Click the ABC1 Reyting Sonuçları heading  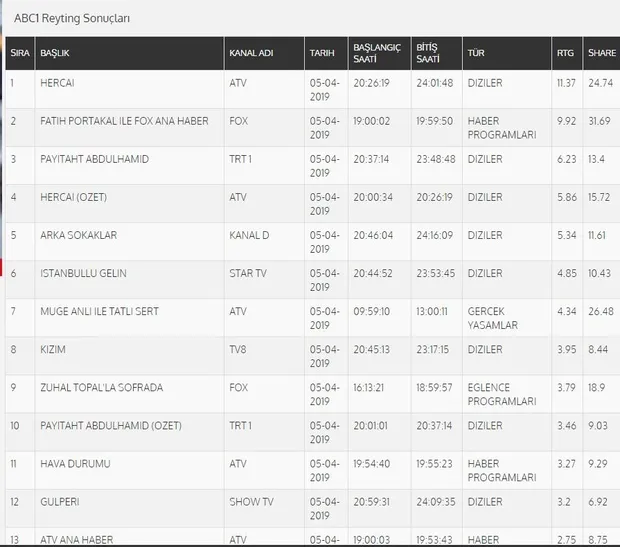click(71, 18)
